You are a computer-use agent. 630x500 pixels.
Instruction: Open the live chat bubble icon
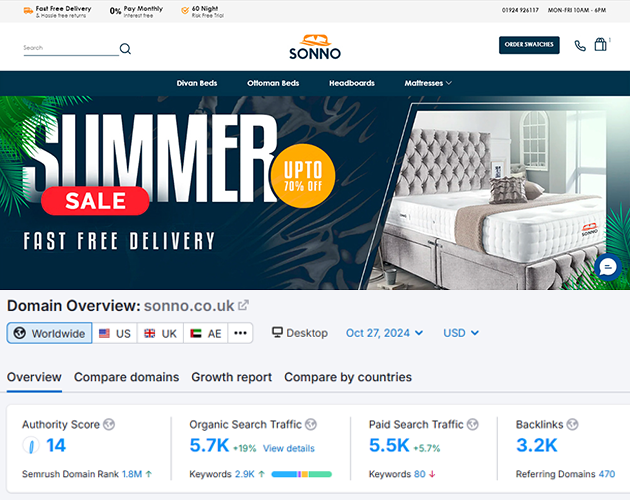point(608,267)
